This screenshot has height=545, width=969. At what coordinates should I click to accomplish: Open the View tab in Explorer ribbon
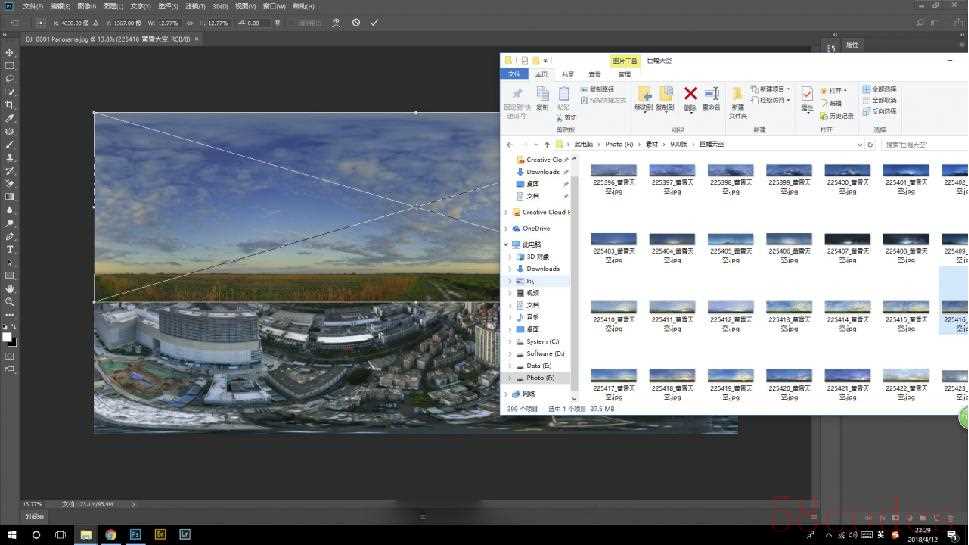595,74
